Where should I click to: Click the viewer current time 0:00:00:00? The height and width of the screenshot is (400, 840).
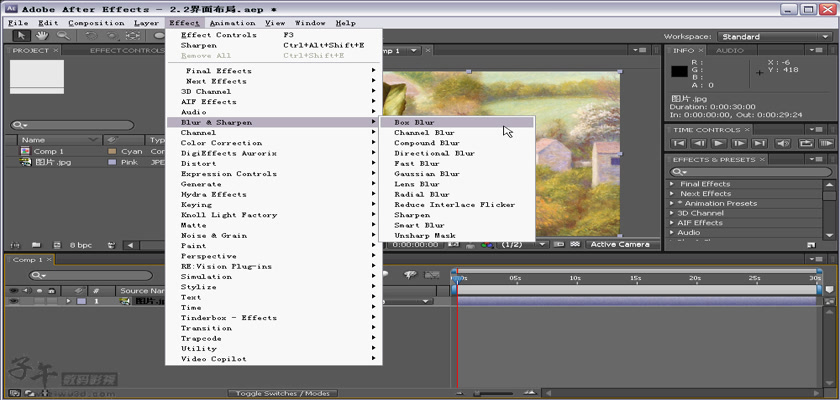click(416, 245)
